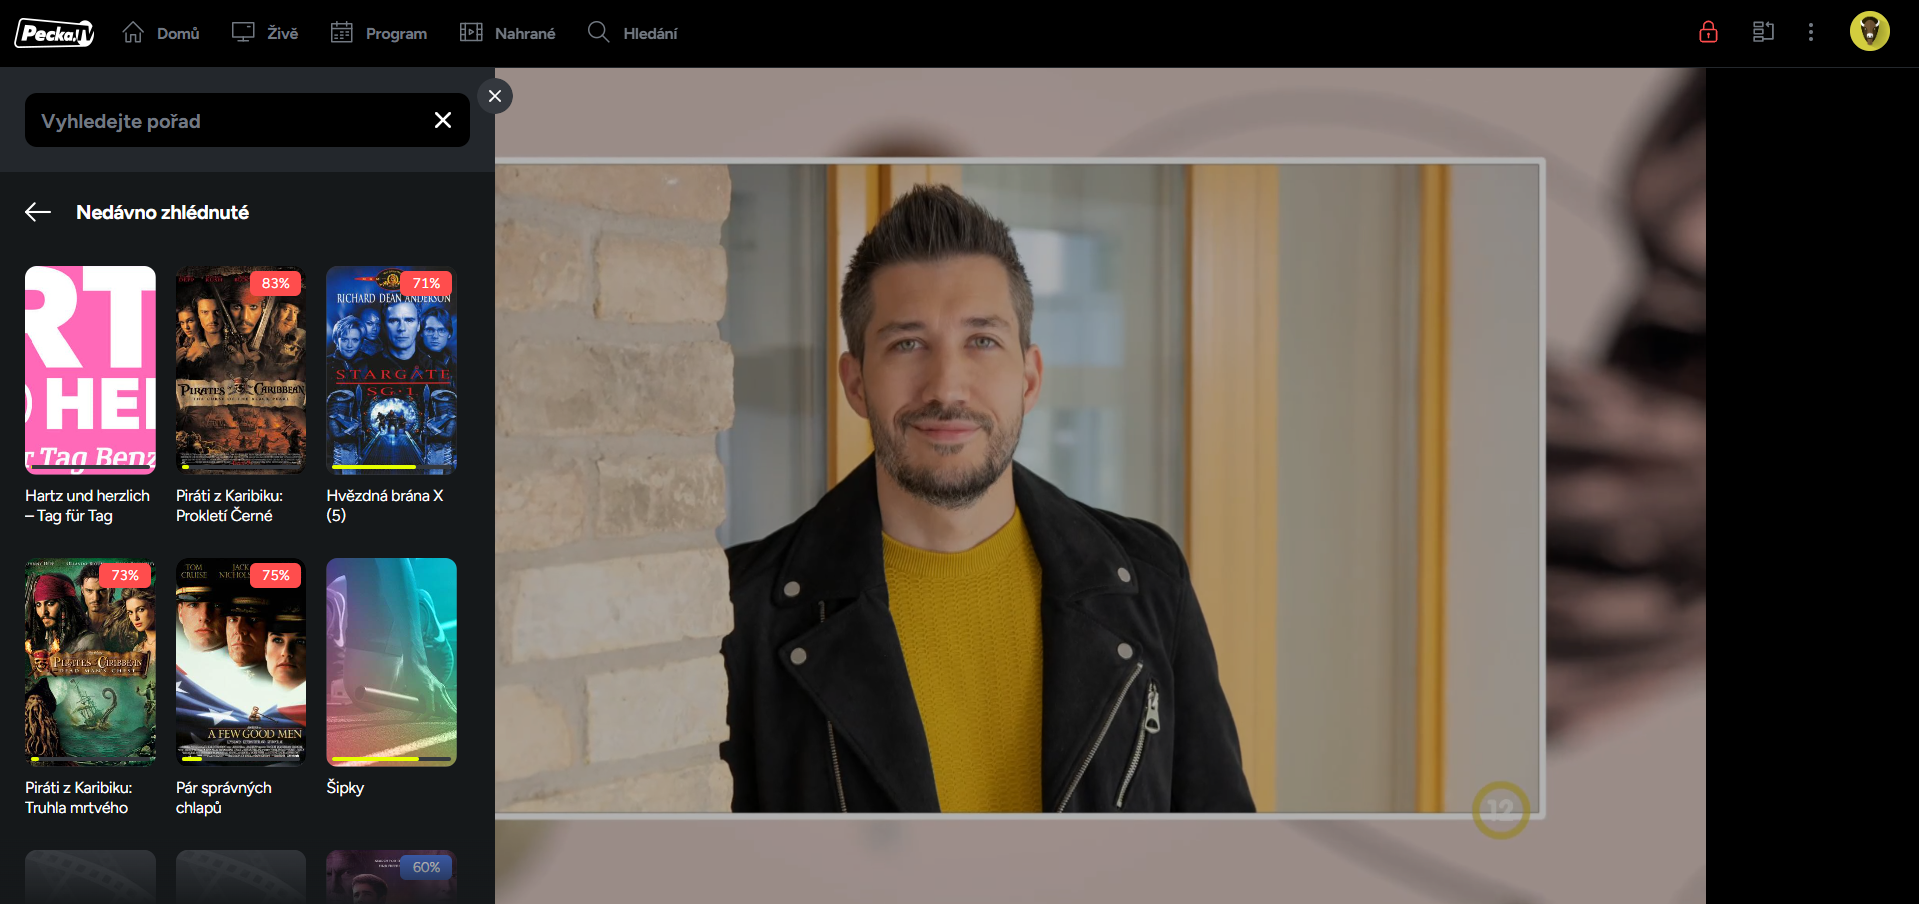Image resolution: width=1919 pixels, height=904 pixels.
Task: Clear the search field with the X
Action: click(x=443, y=120)
